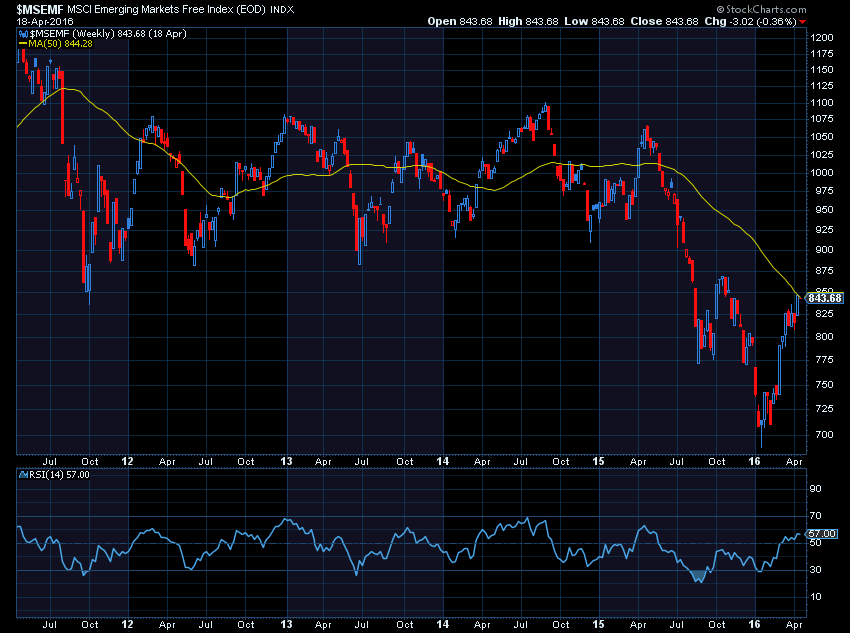Click the red down-arrow change indicator icon

click(803, 22)
